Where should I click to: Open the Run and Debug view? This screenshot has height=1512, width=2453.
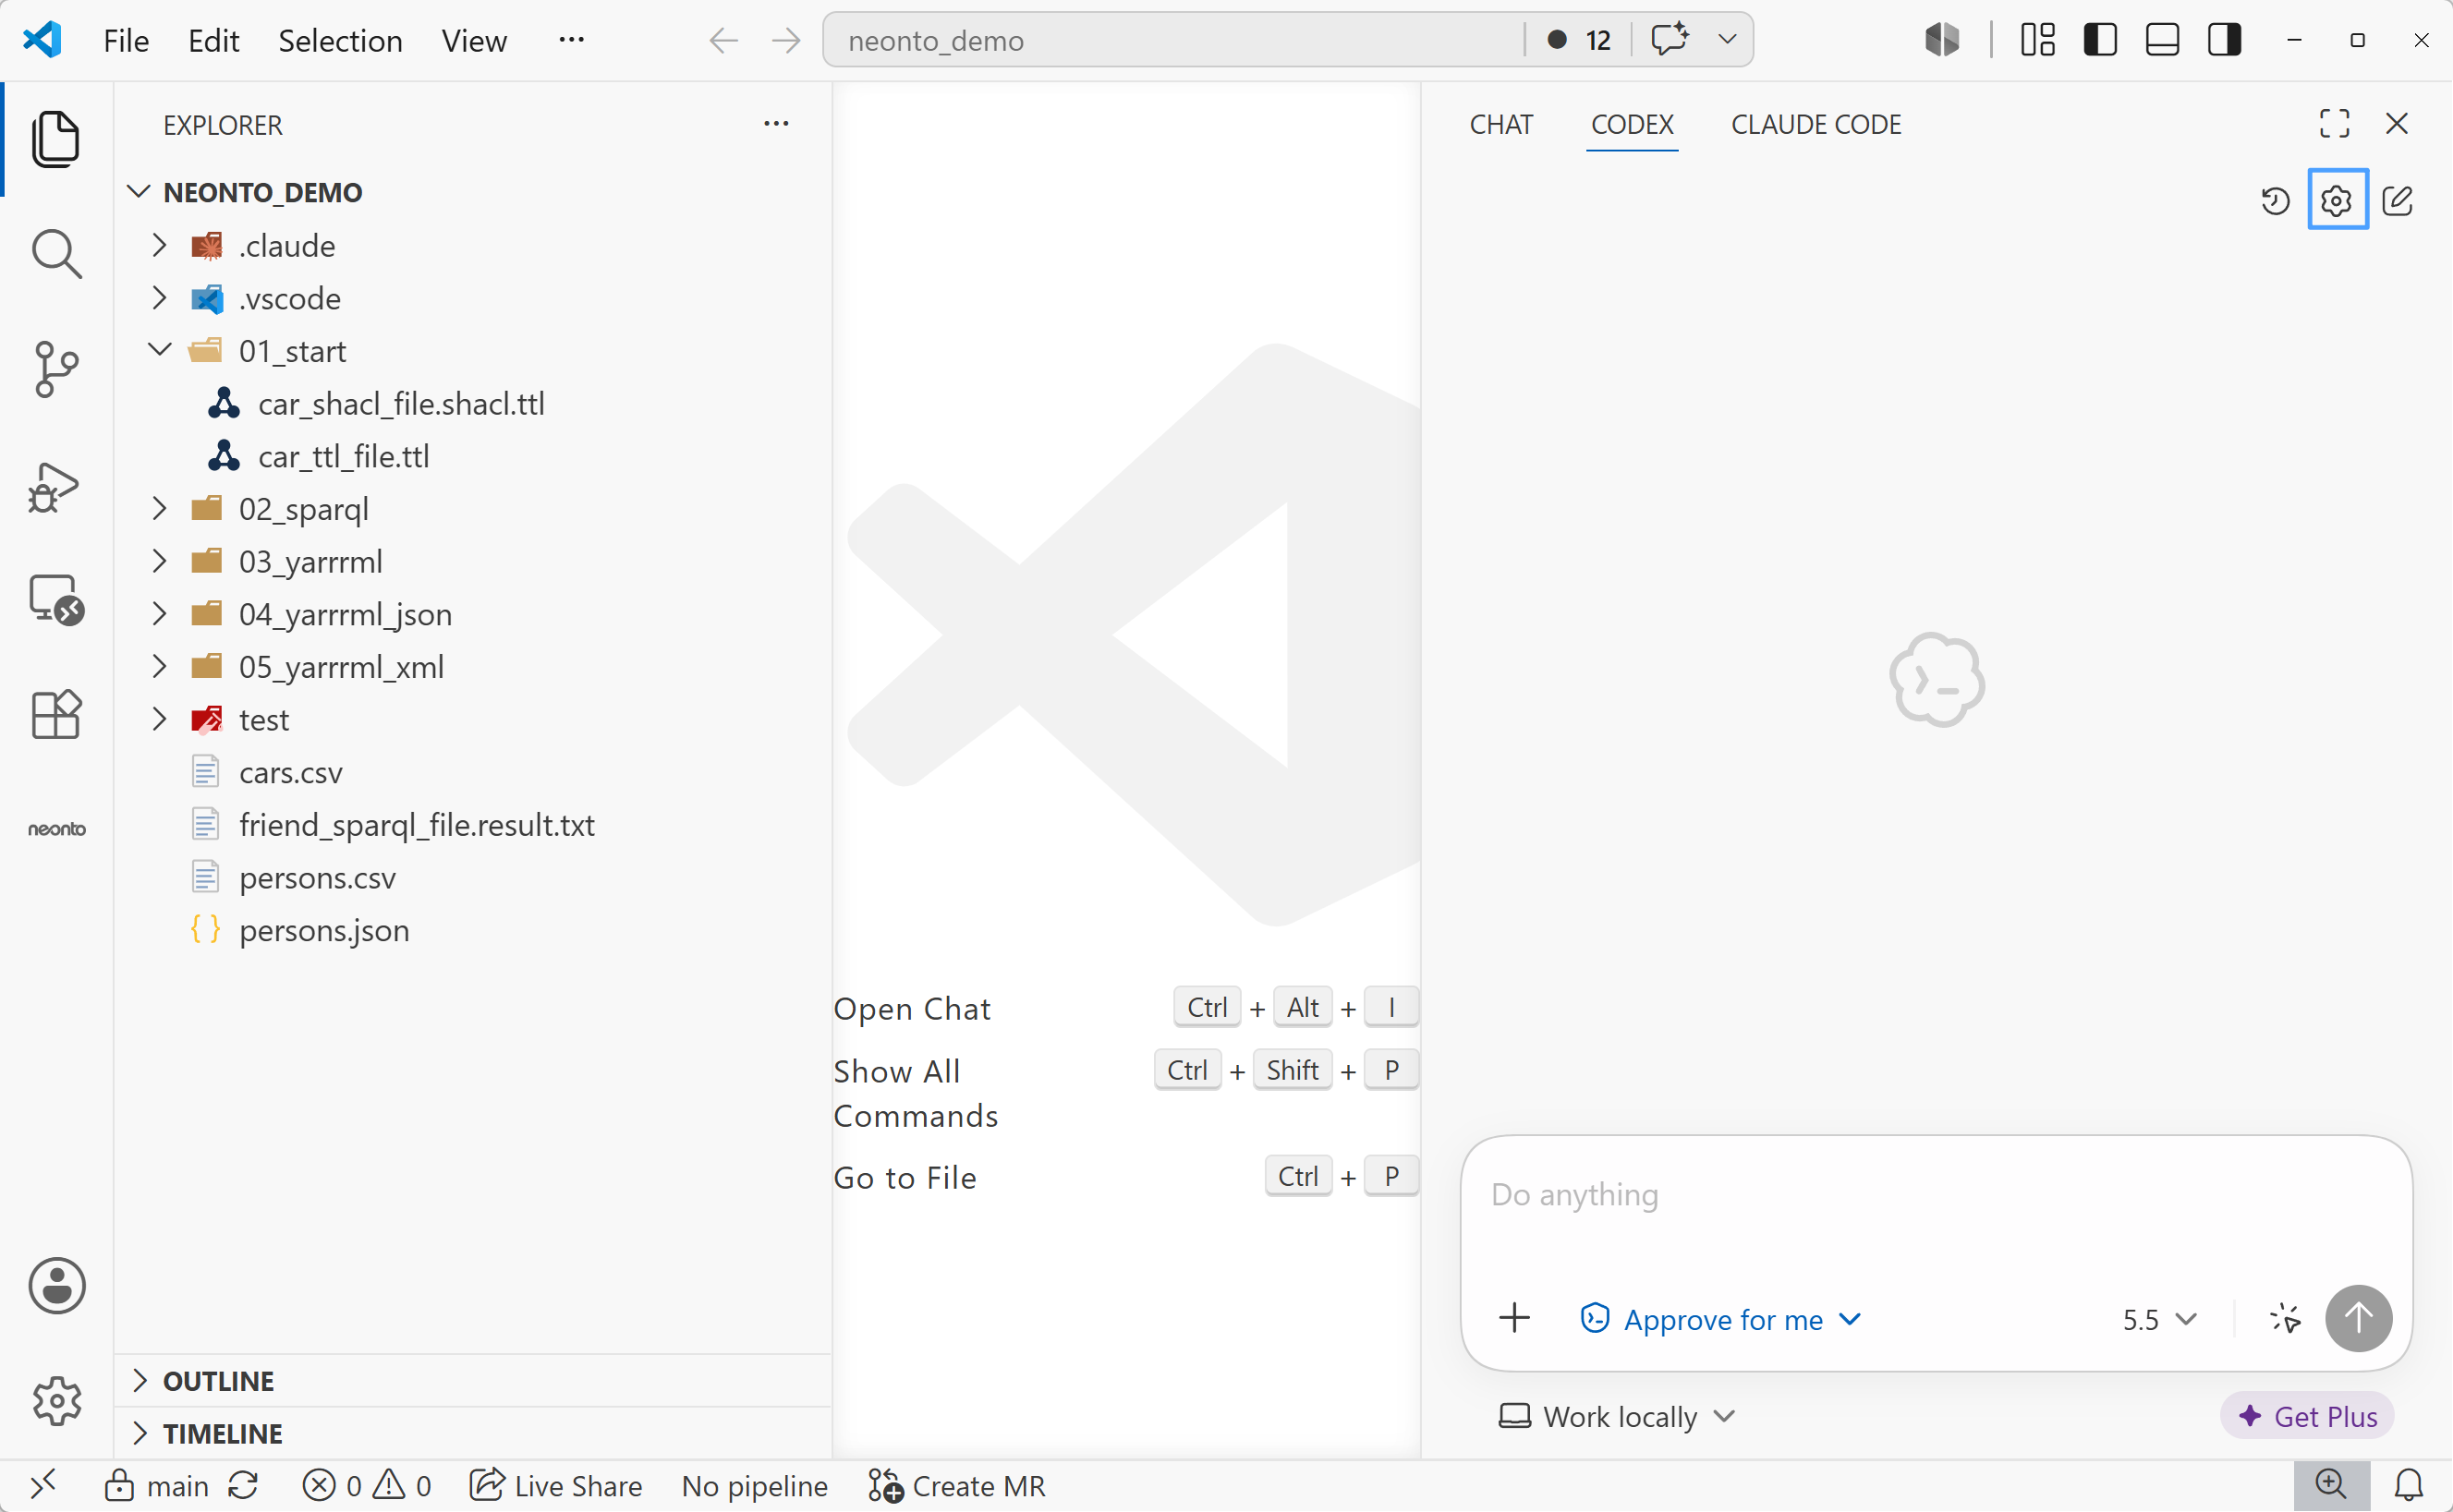tap(56, 487)
